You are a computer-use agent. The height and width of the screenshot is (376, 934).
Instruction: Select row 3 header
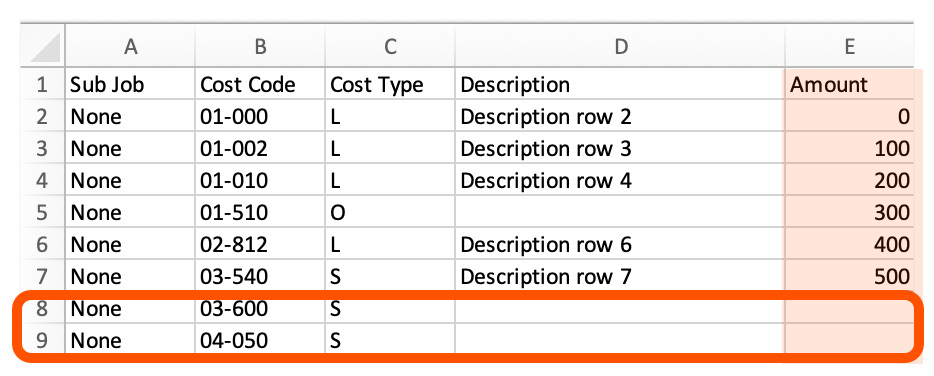(x=43, y=148)
